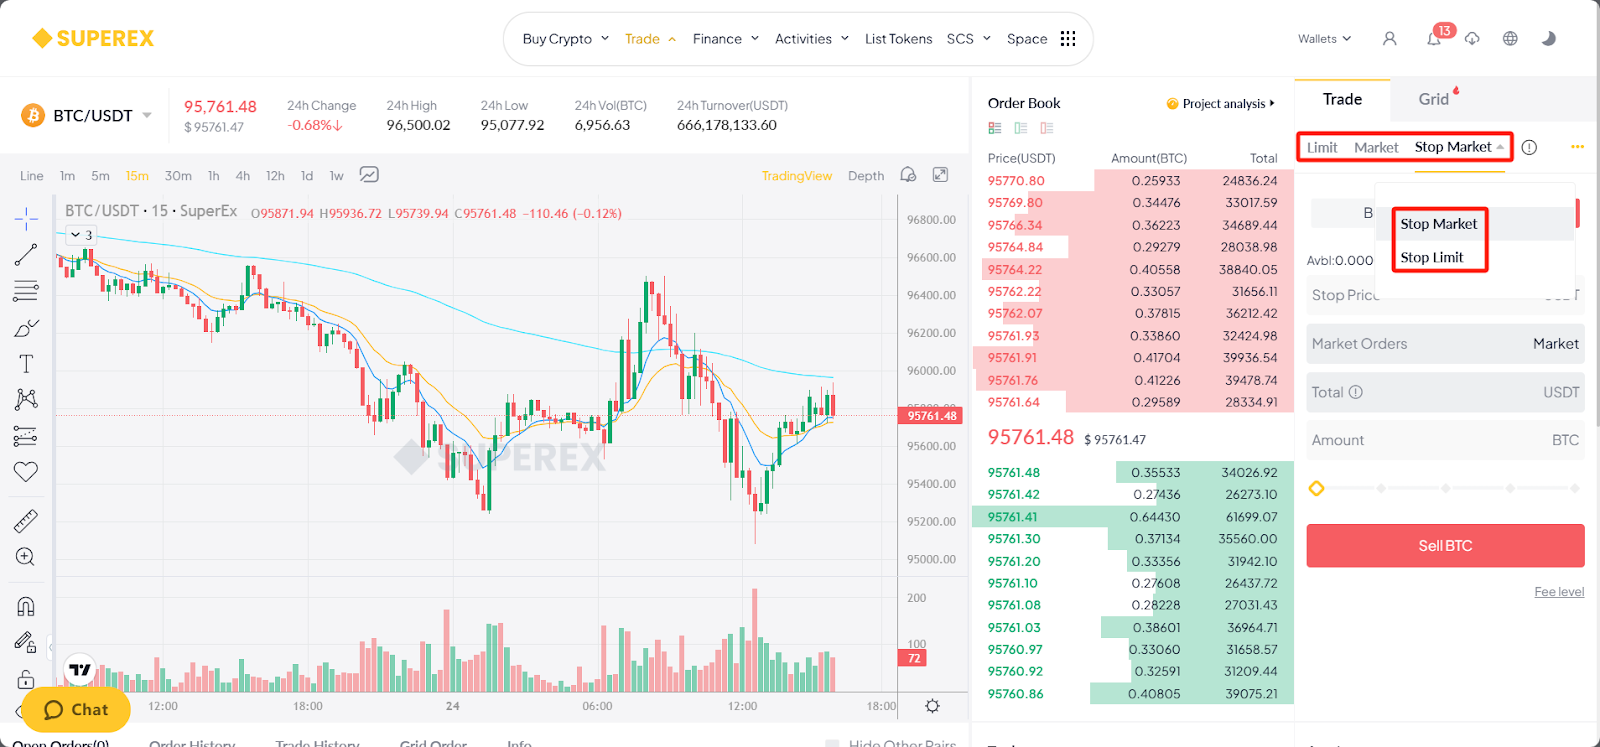Screen dimensions: 1600x747
Task: Open the download app icon
Action: [x=1472, y=39]
